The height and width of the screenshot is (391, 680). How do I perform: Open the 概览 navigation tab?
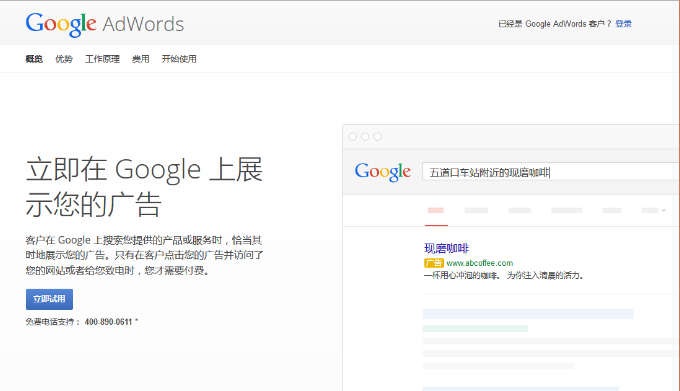coord(34,59)
